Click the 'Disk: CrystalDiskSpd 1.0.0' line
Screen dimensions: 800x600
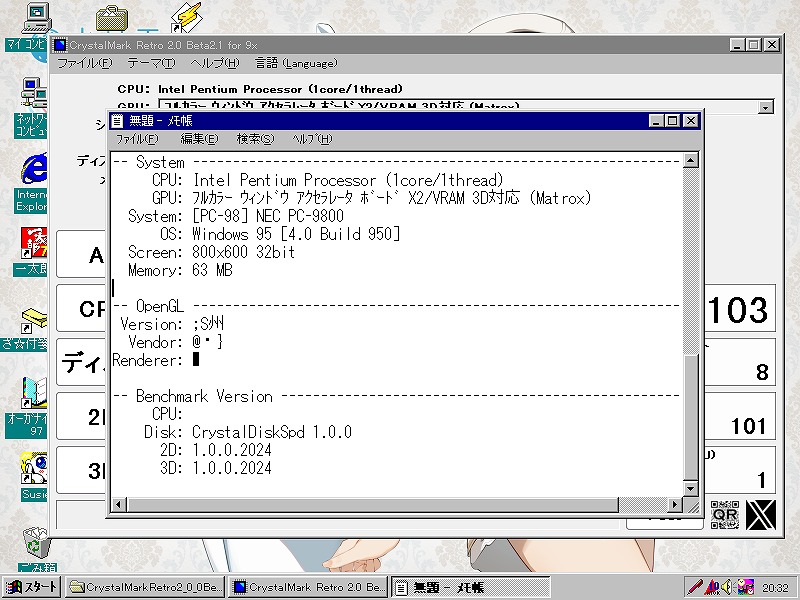click(247, 432)
